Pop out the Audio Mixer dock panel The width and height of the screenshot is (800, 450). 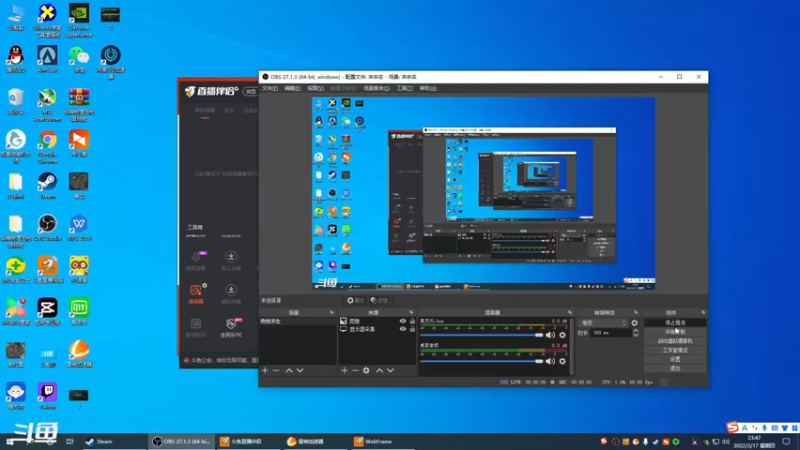(x=570, y=312)
